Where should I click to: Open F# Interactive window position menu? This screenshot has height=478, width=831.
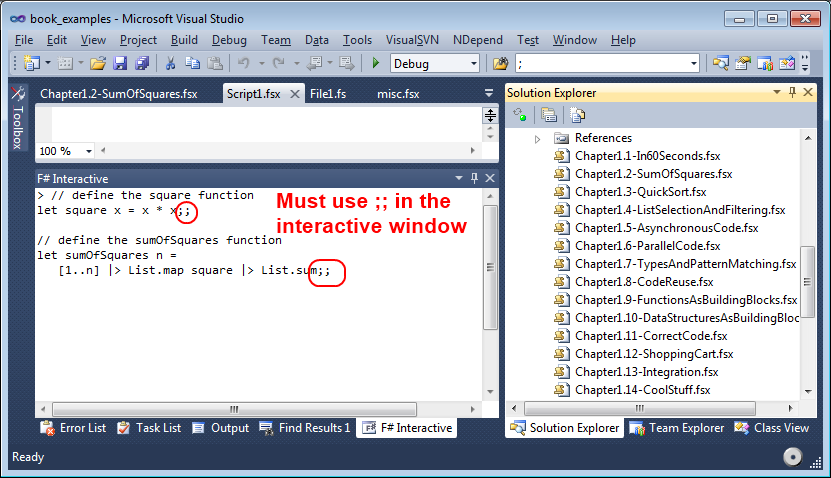tap(458, 178)
